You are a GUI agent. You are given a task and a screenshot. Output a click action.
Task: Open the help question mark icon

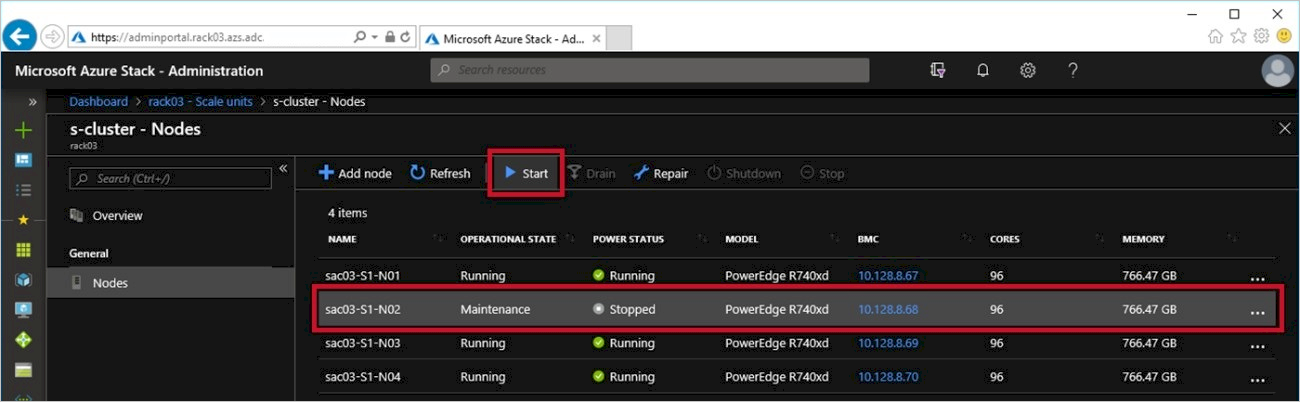(1072, 70)
